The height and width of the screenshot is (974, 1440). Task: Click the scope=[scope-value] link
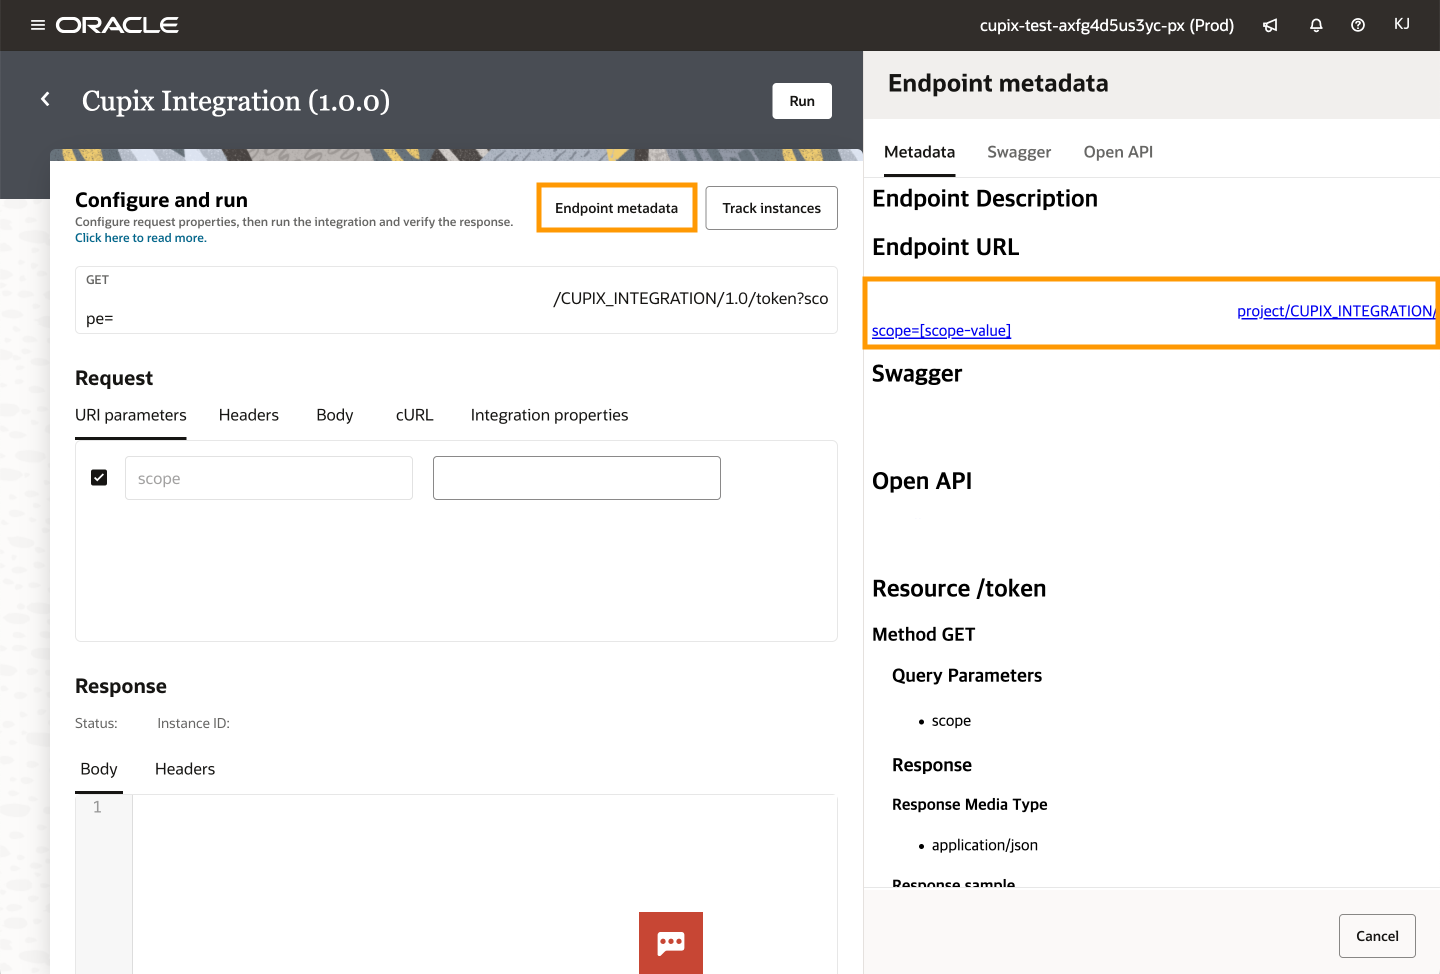[941, 331]
